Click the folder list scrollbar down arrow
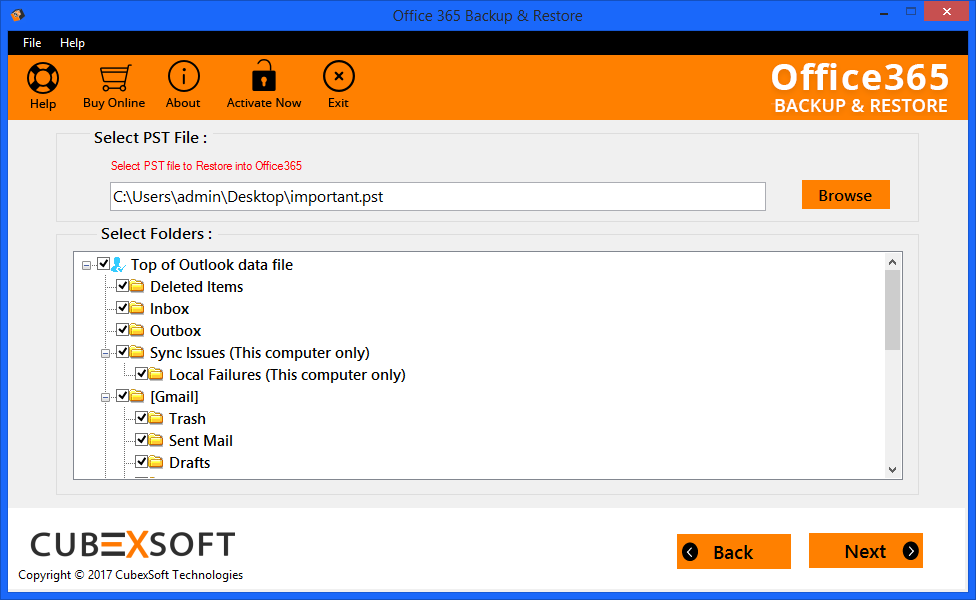Image resolution: width=976 pixels, height=600 pixels. coord(893,470)
